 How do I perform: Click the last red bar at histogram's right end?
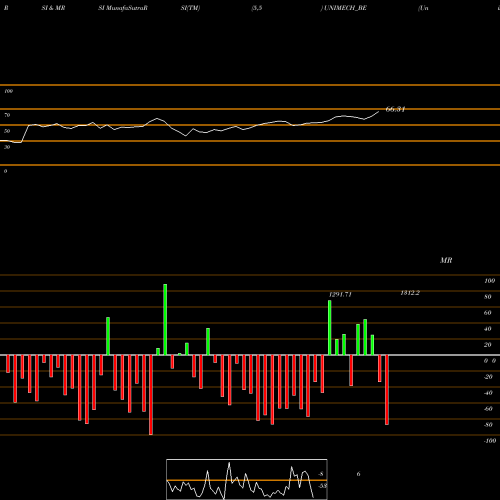pyautogui.click(x=387, y=390)
